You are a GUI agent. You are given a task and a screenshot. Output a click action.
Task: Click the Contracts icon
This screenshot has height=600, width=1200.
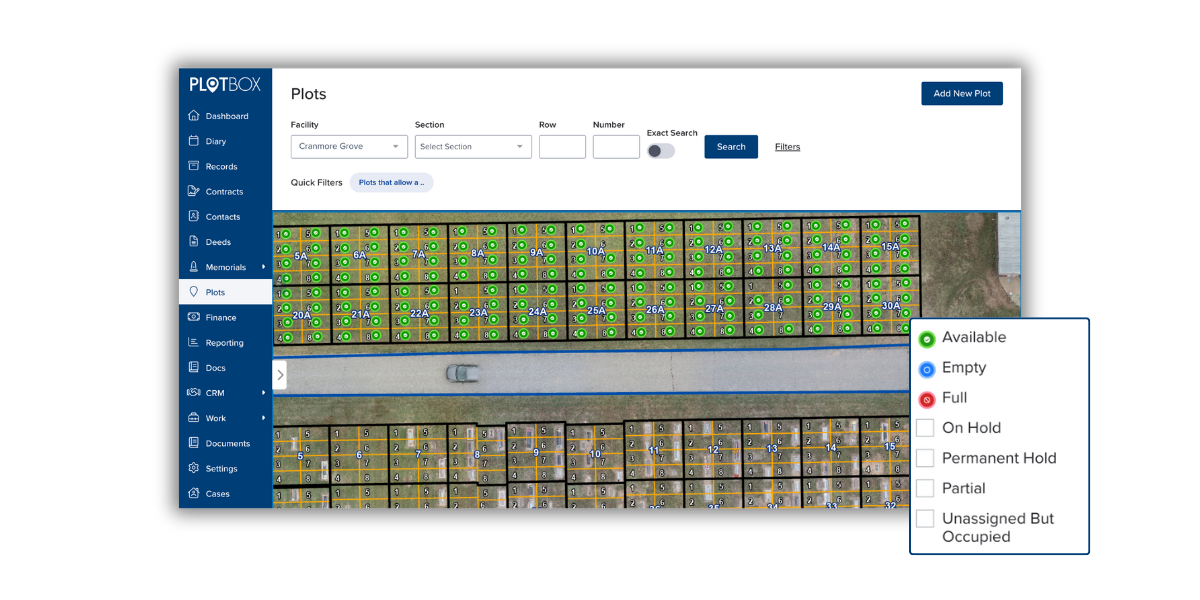pos(194,191)
